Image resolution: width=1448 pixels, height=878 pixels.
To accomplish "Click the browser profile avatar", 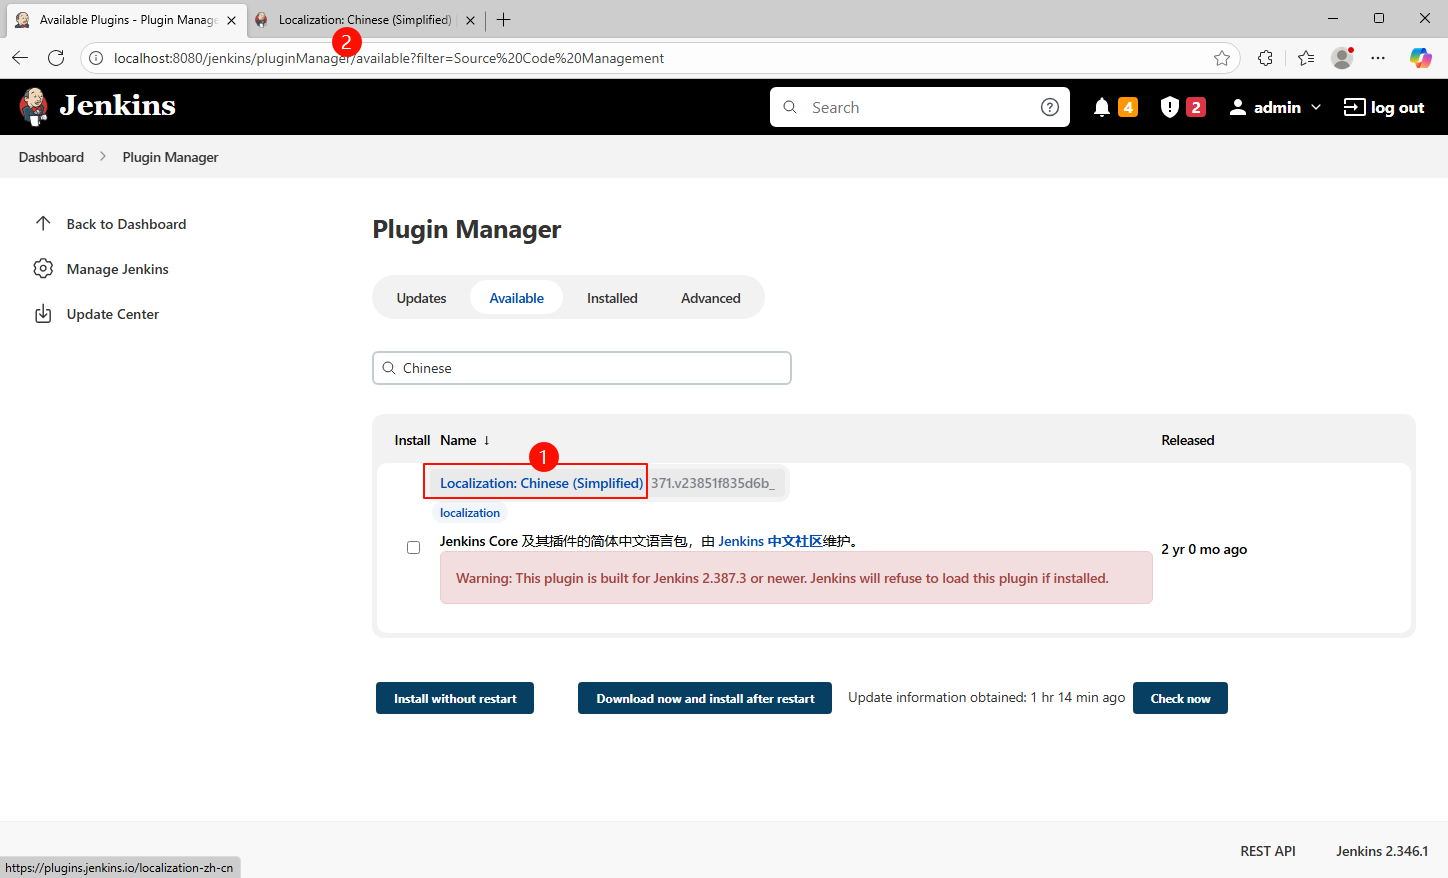I will pyautogui.click(x=1342, y=58).
